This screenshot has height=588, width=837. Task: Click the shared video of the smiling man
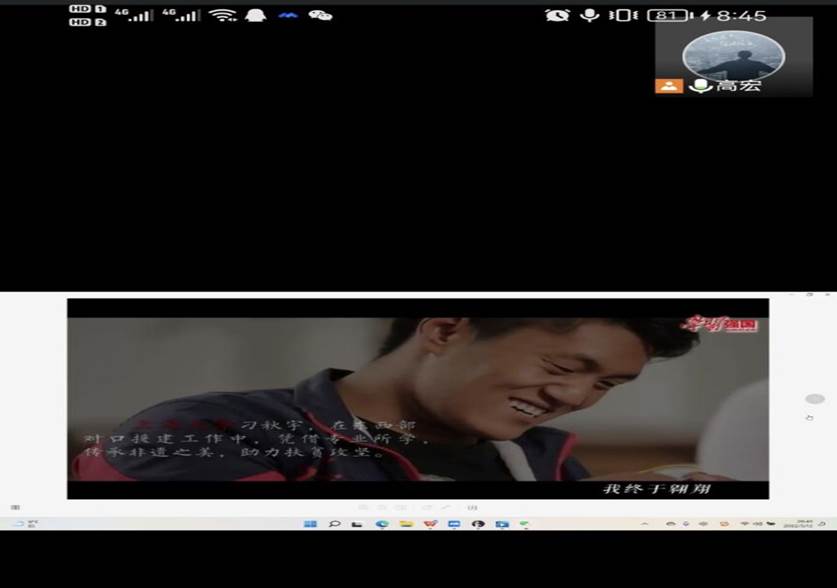(418, 399)
